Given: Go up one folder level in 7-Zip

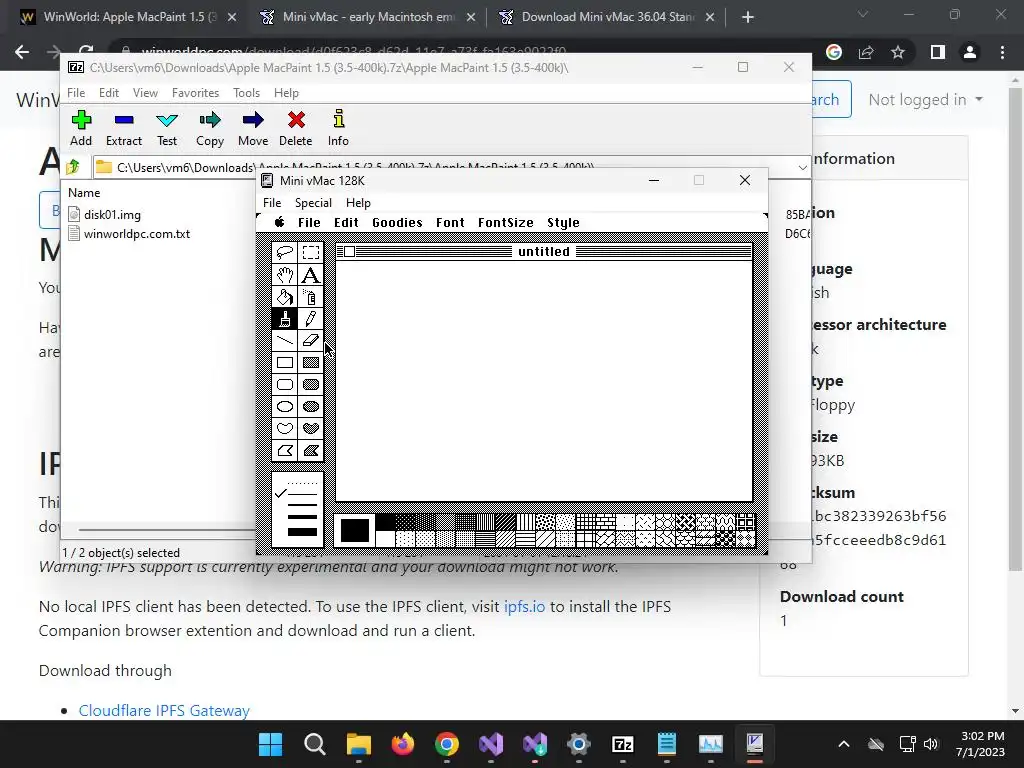Looking at the screenshot, I should (x=73, y=167).
